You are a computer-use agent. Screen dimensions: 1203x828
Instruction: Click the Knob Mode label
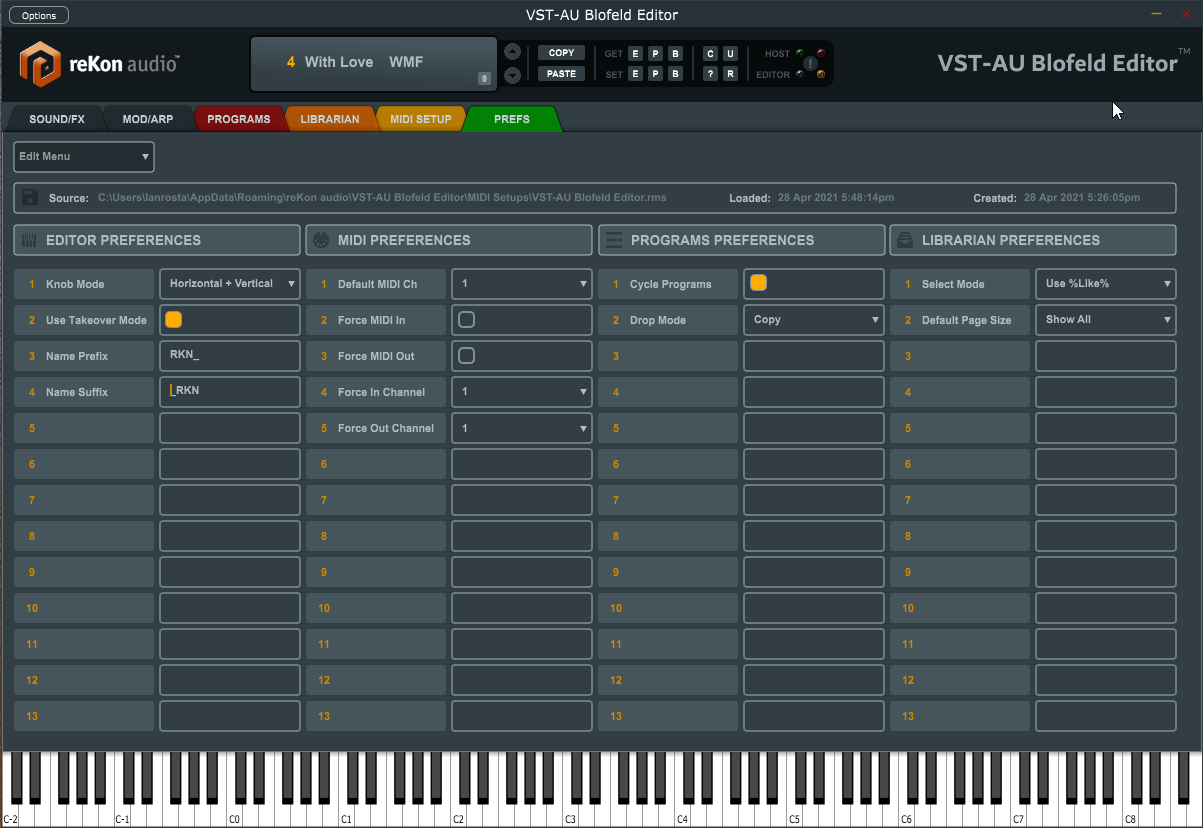click(75, 284)
